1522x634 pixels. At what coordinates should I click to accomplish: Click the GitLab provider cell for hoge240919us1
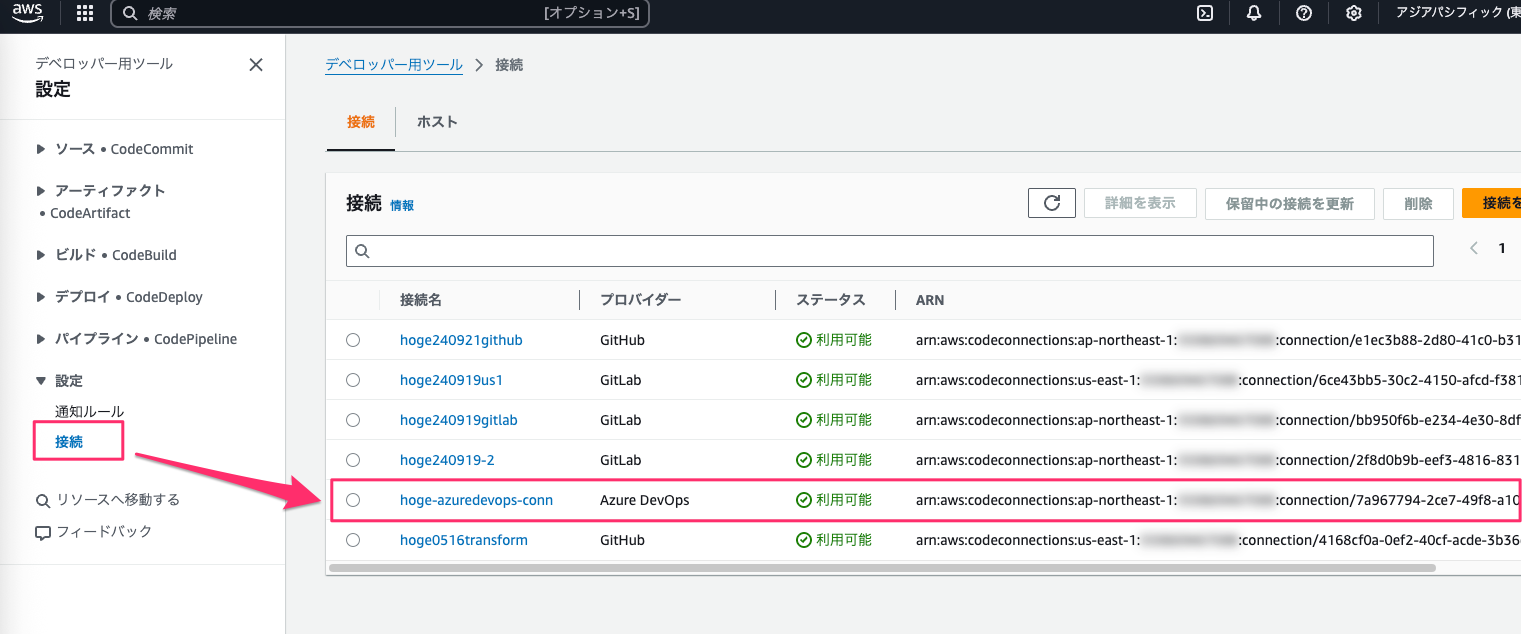620,380
